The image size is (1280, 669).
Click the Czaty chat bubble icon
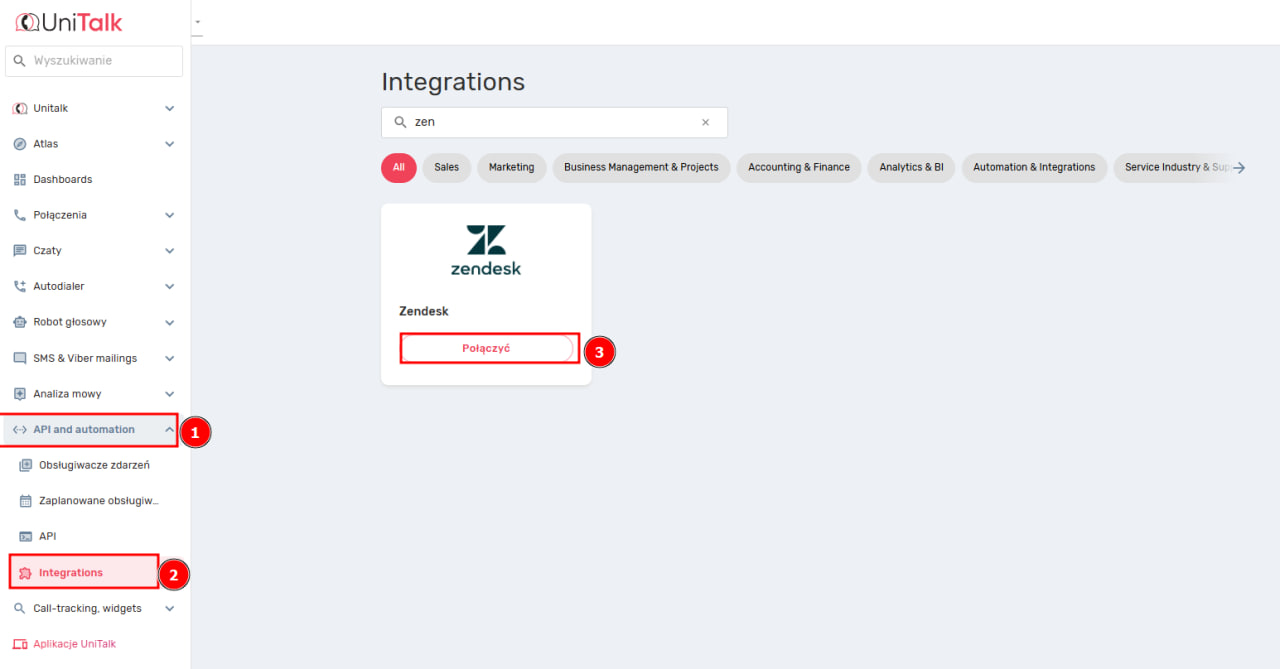pos(20,251)
